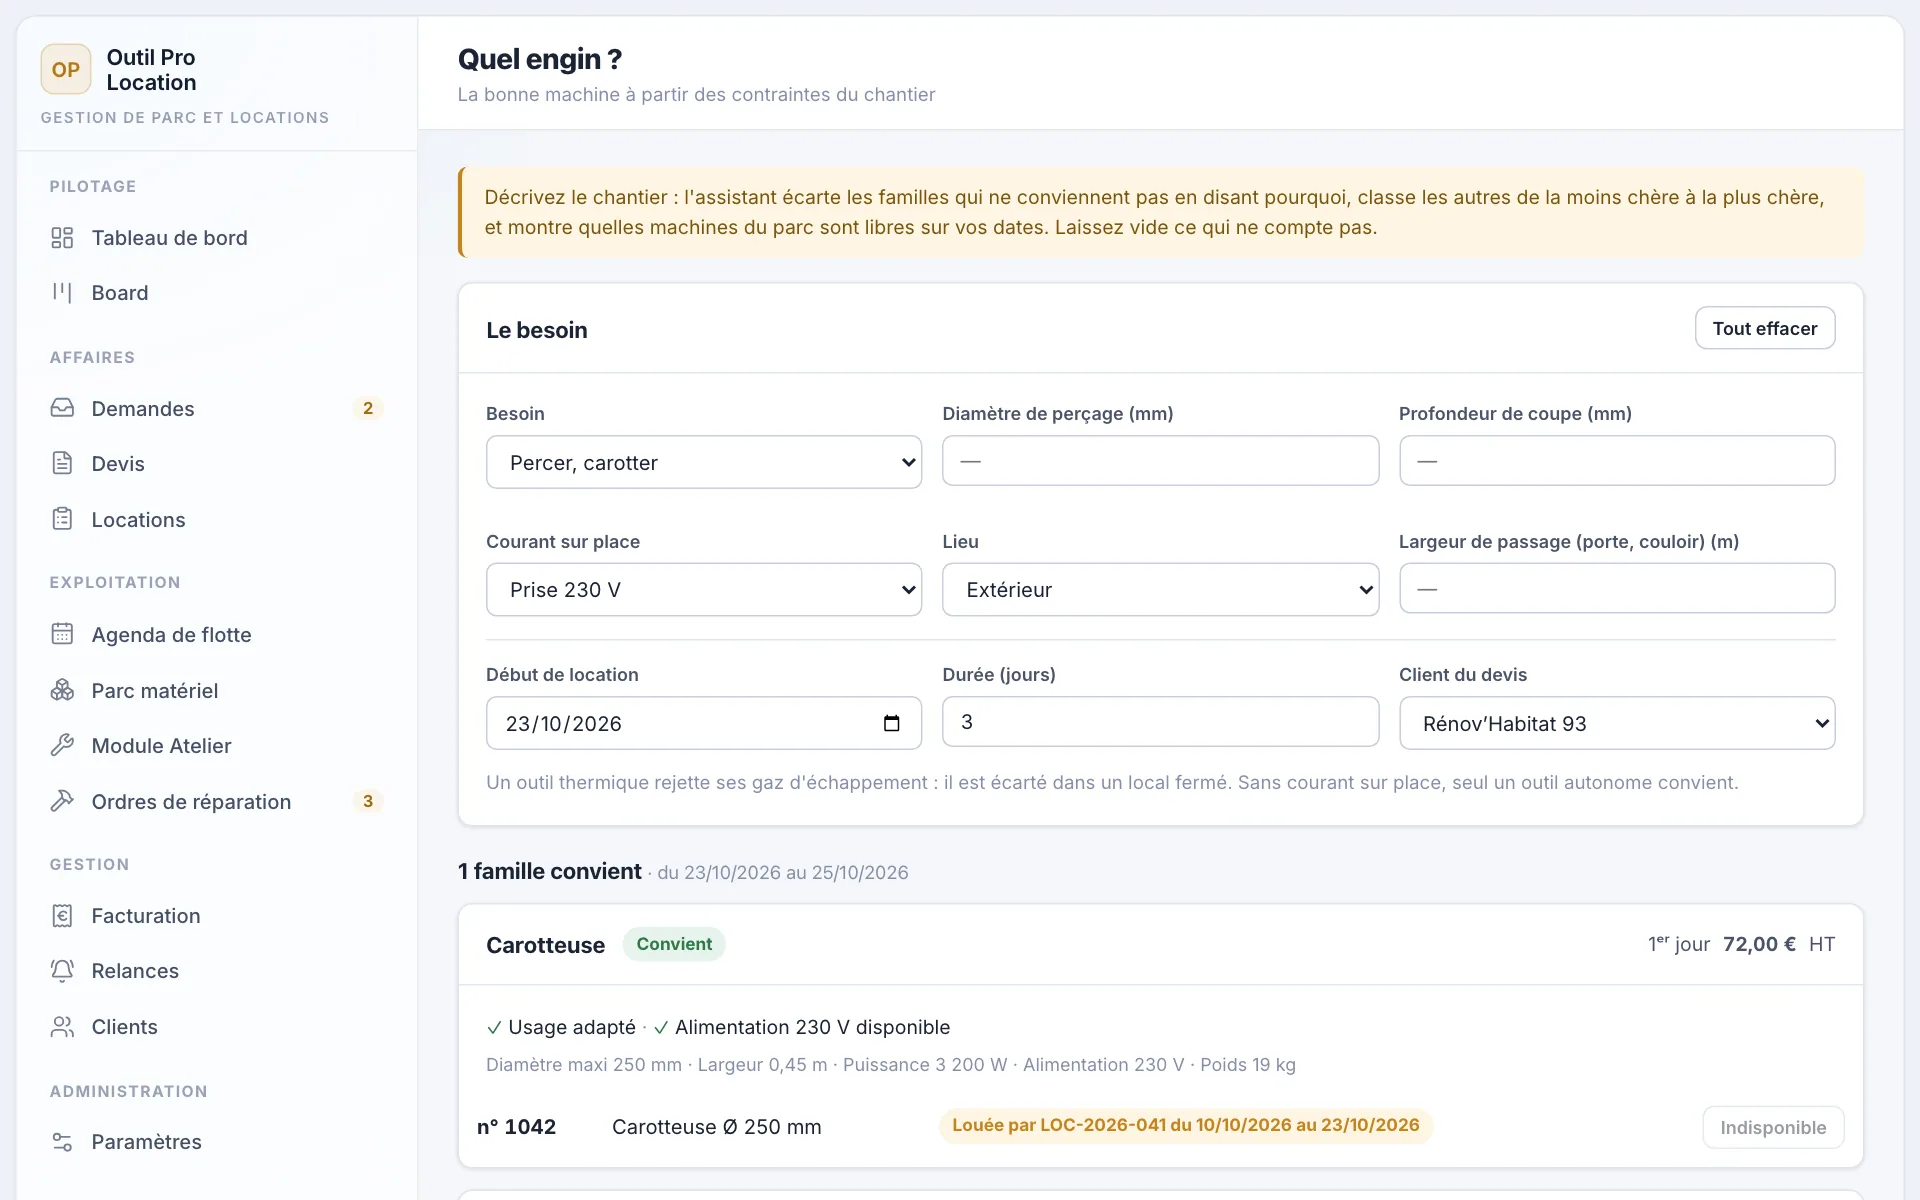
Task: Click the Durée (jours) field
Action: point(1160,722)
